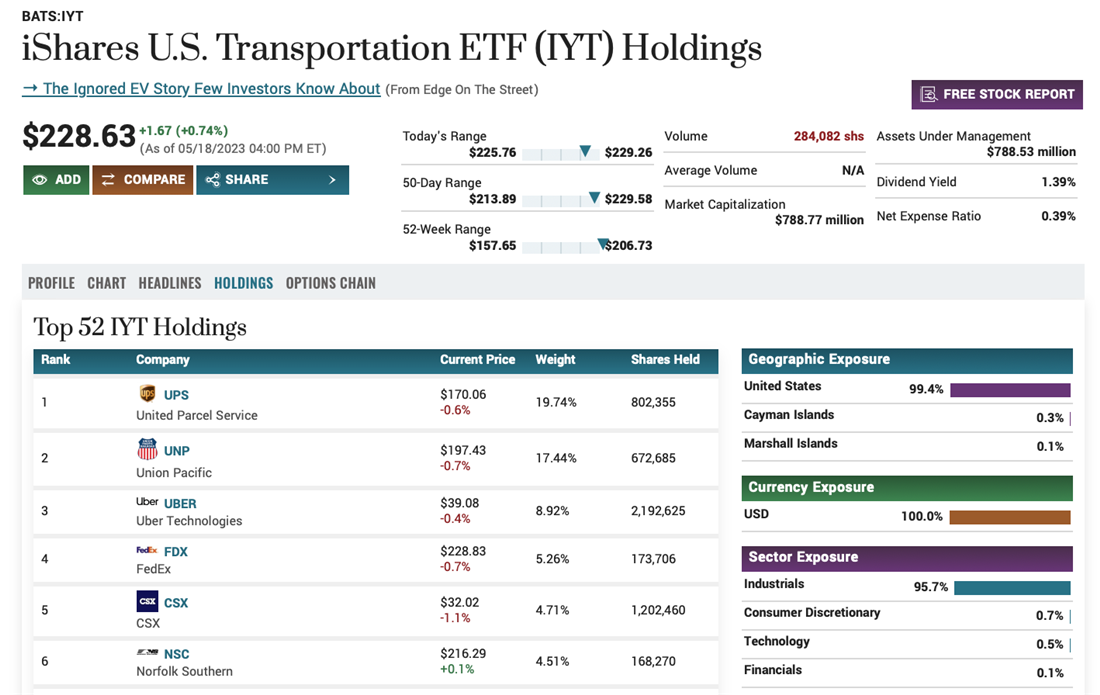This screenshot has width=1100, height=695.
Task: Expand the Share button arrow
Action: [x=332, y=180]
